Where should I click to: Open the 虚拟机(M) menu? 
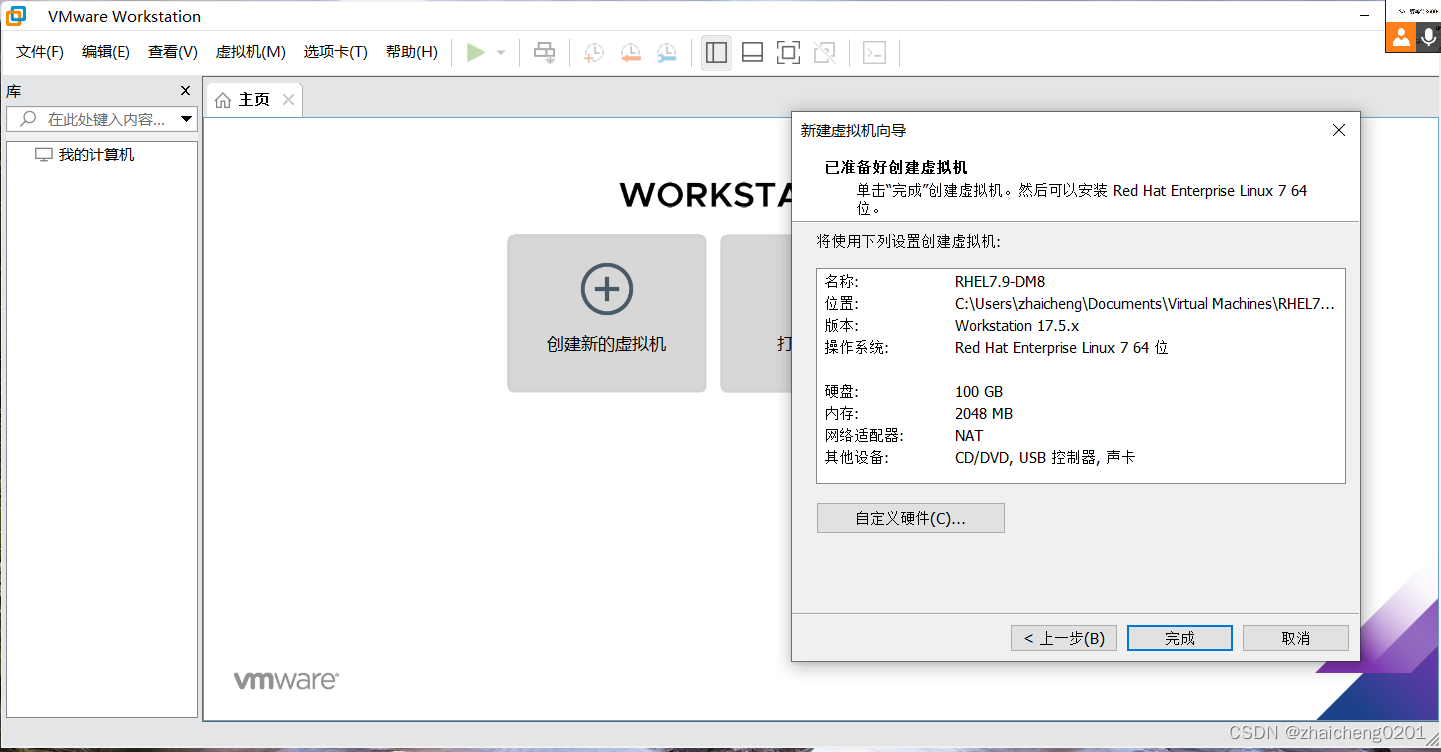251,52
